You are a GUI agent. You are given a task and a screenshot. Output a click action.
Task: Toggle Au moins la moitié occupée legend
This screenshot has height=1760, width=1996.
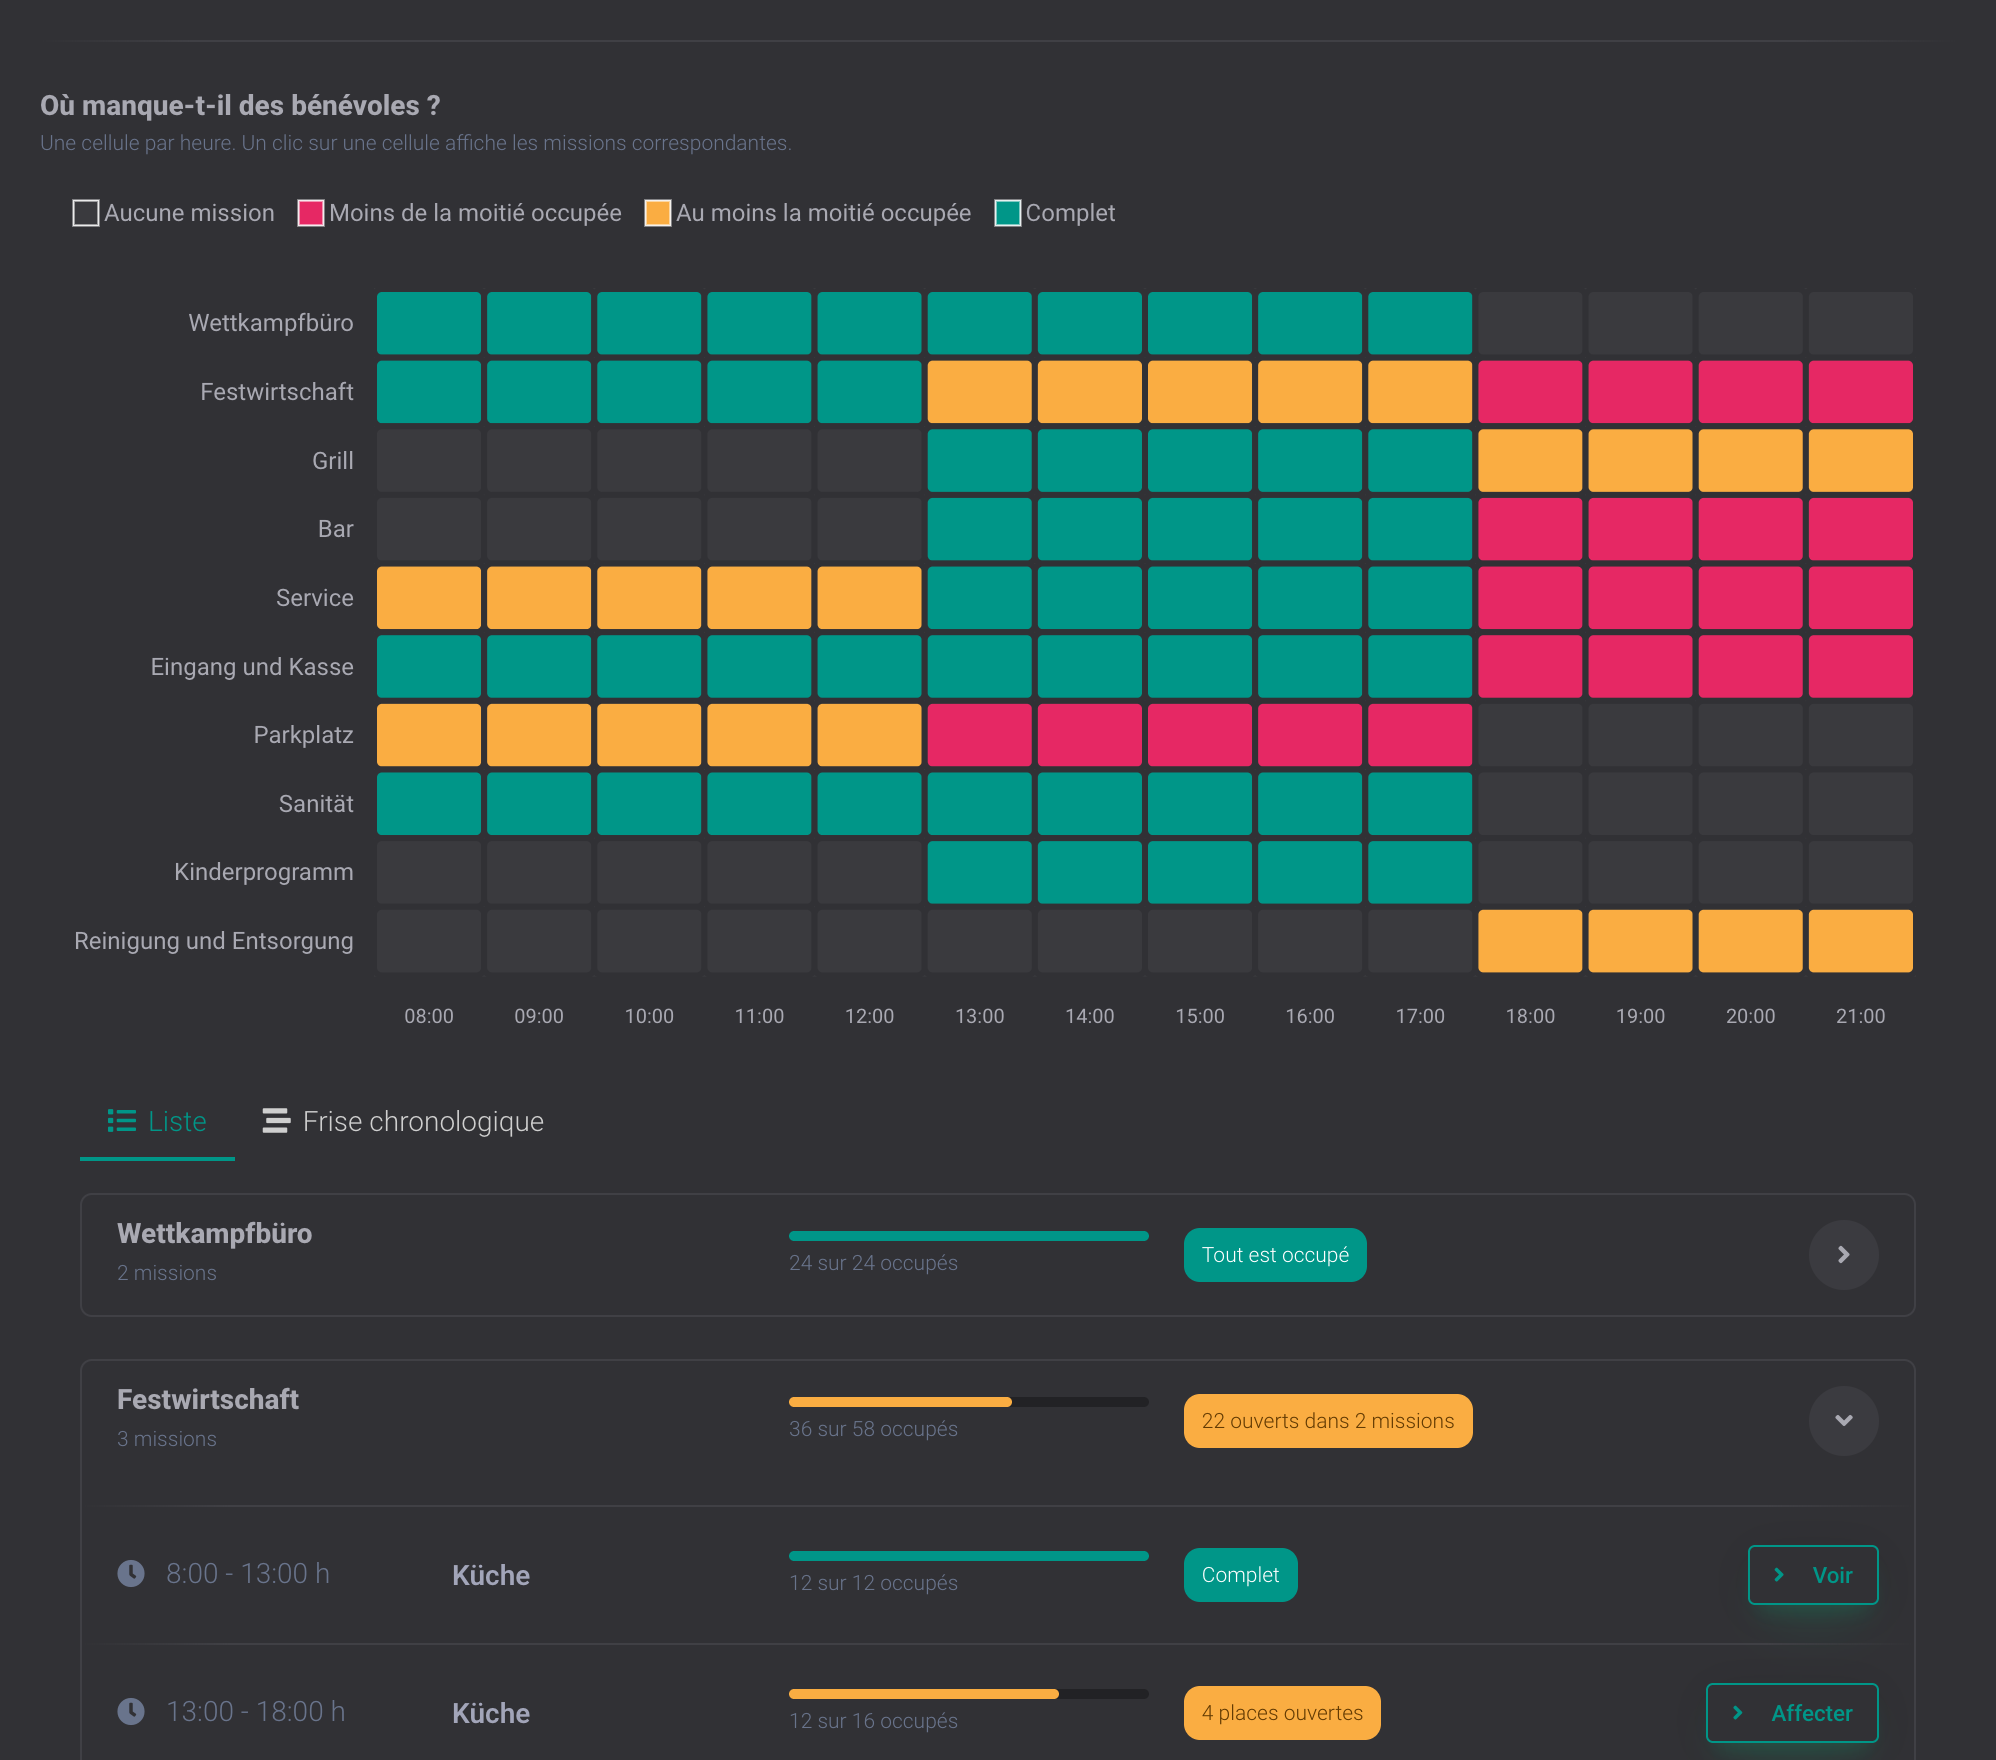(x=658, y=213)
